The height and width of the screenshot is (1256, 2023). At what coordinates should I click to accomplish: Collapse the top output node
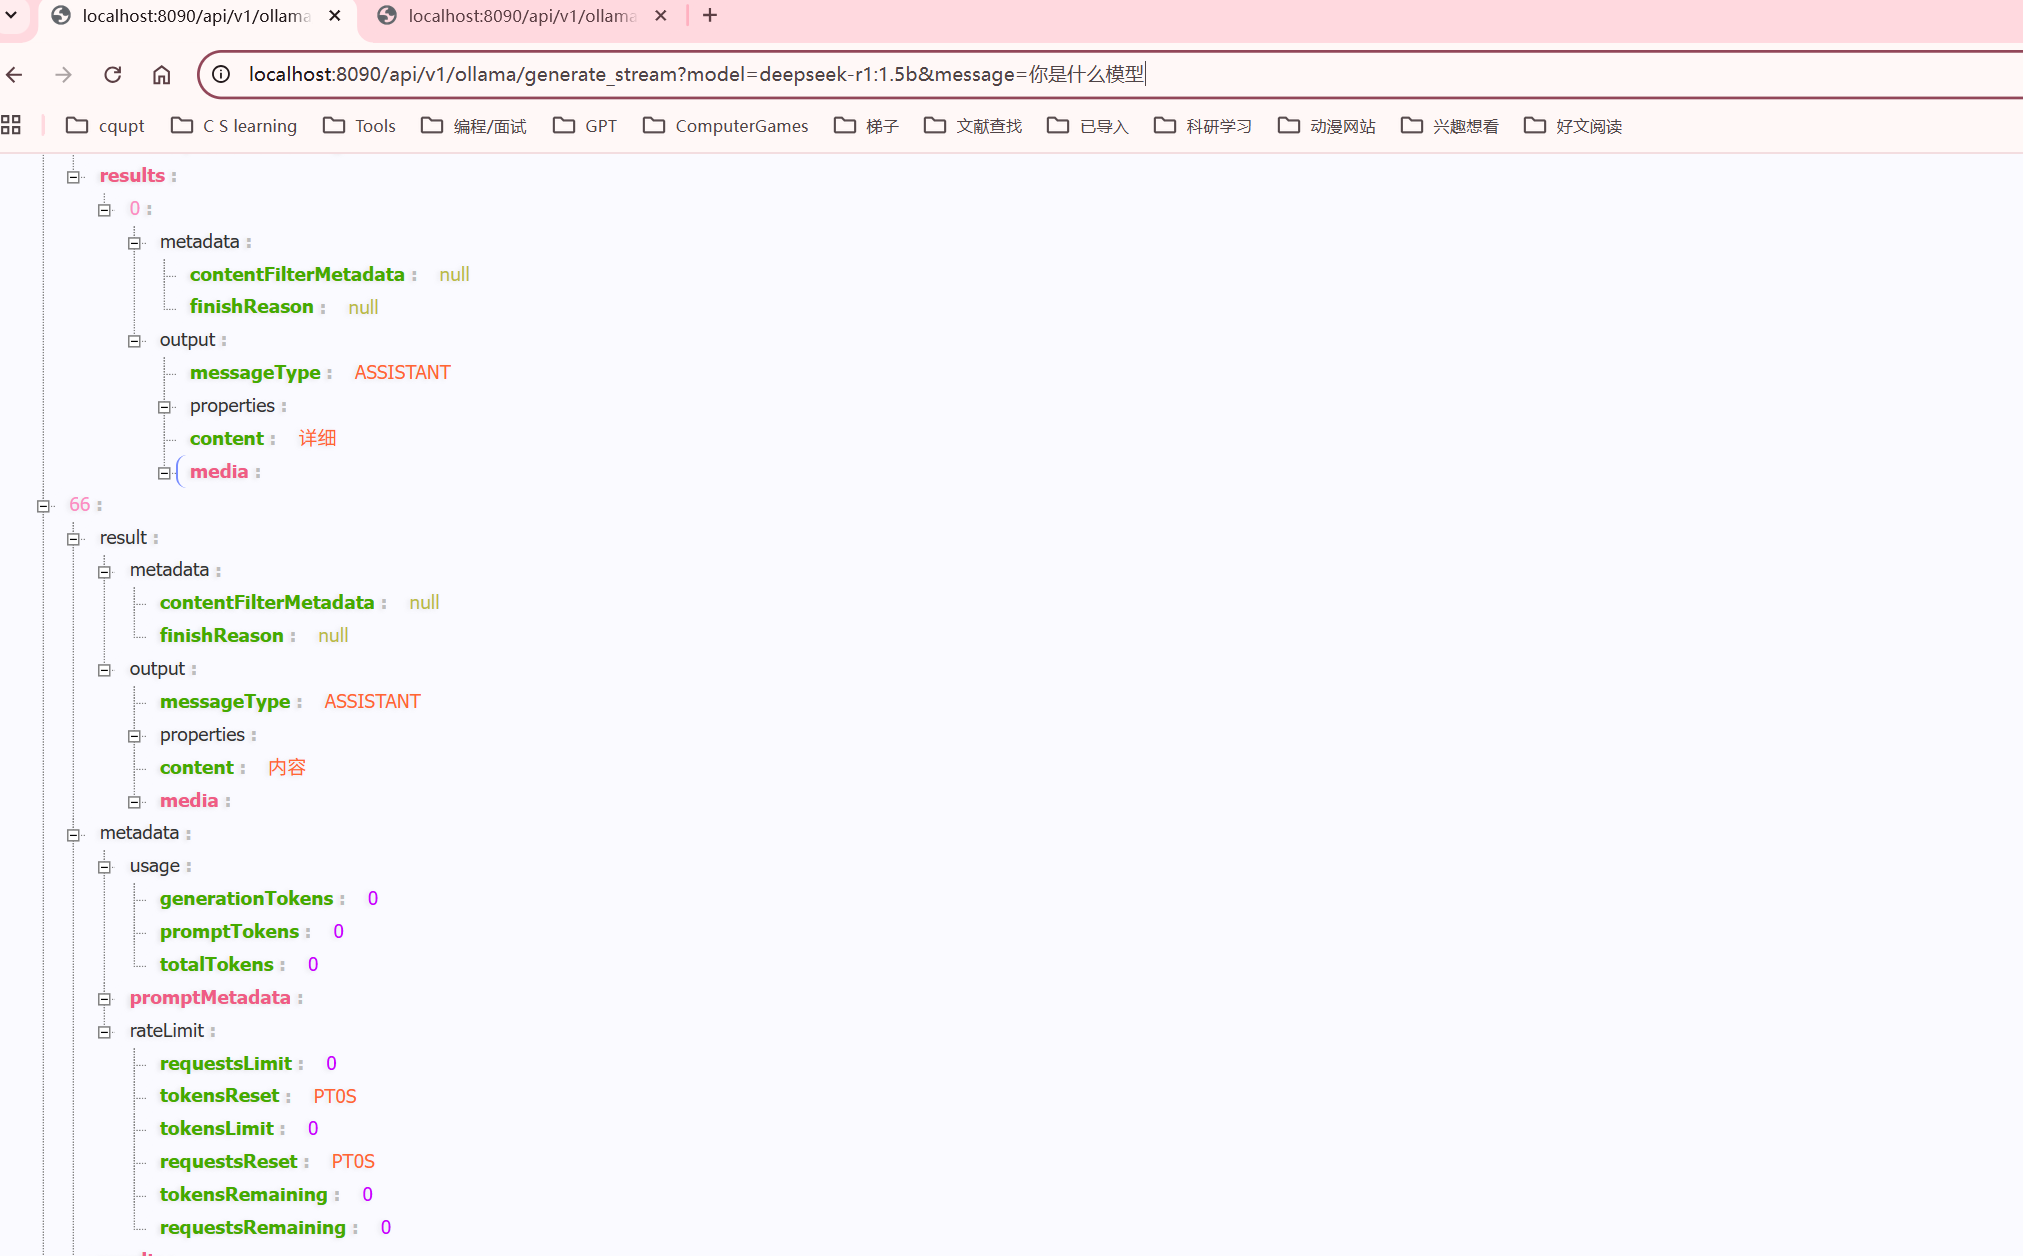click(x=134, y=341)
